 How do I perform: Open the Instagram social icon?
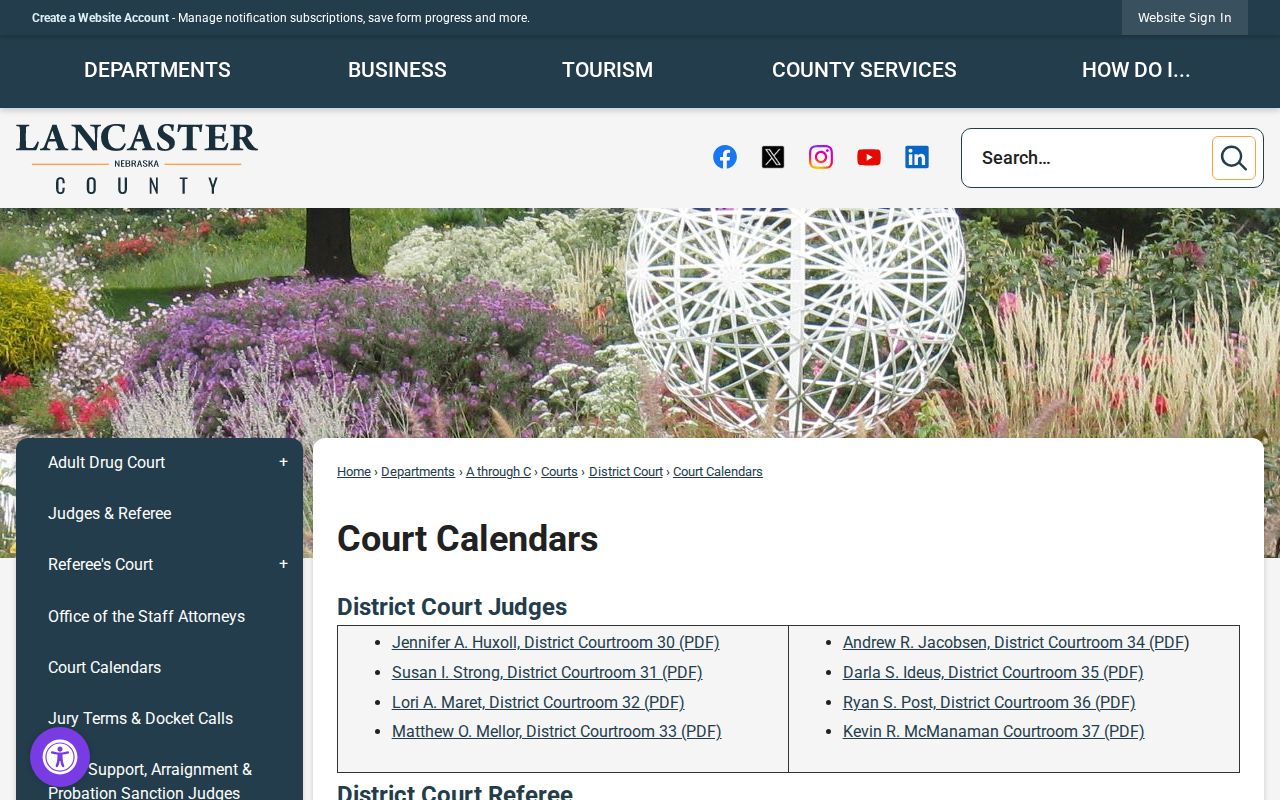821,157
